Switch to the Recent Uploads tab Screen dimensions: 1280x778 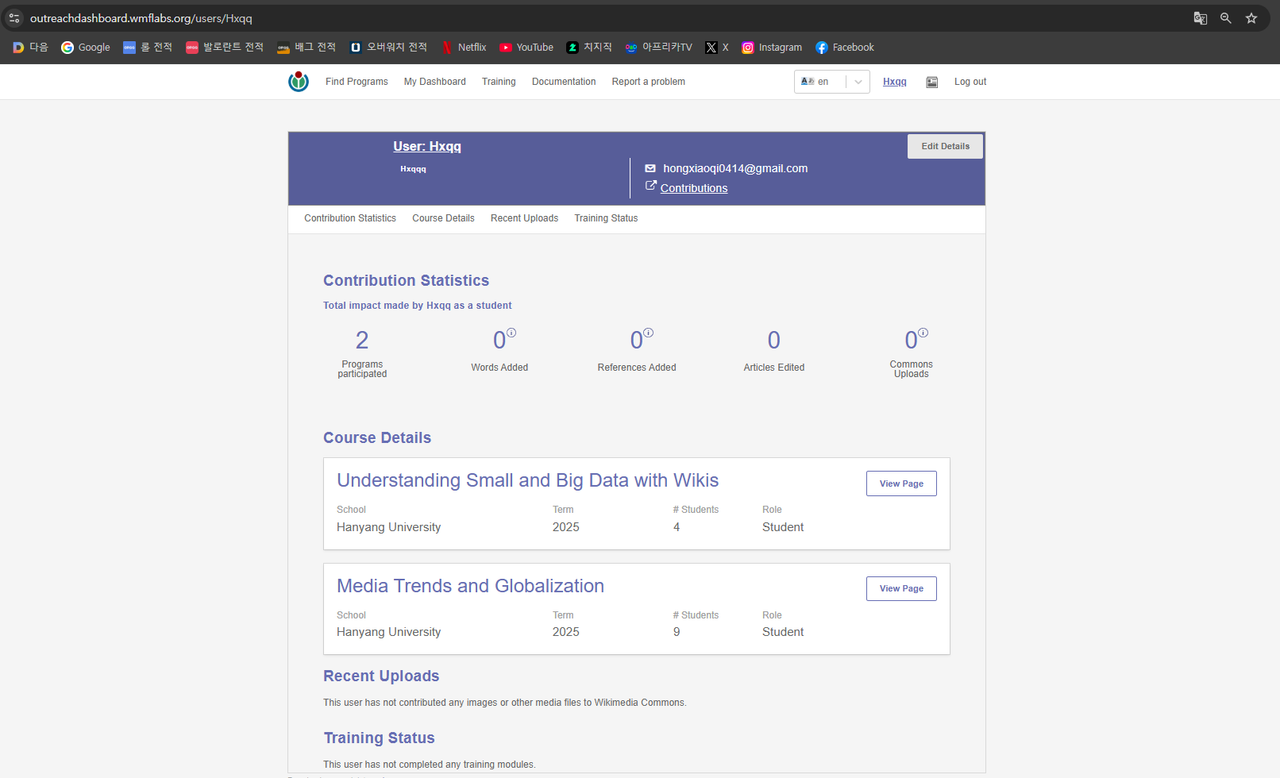point(524,218)
